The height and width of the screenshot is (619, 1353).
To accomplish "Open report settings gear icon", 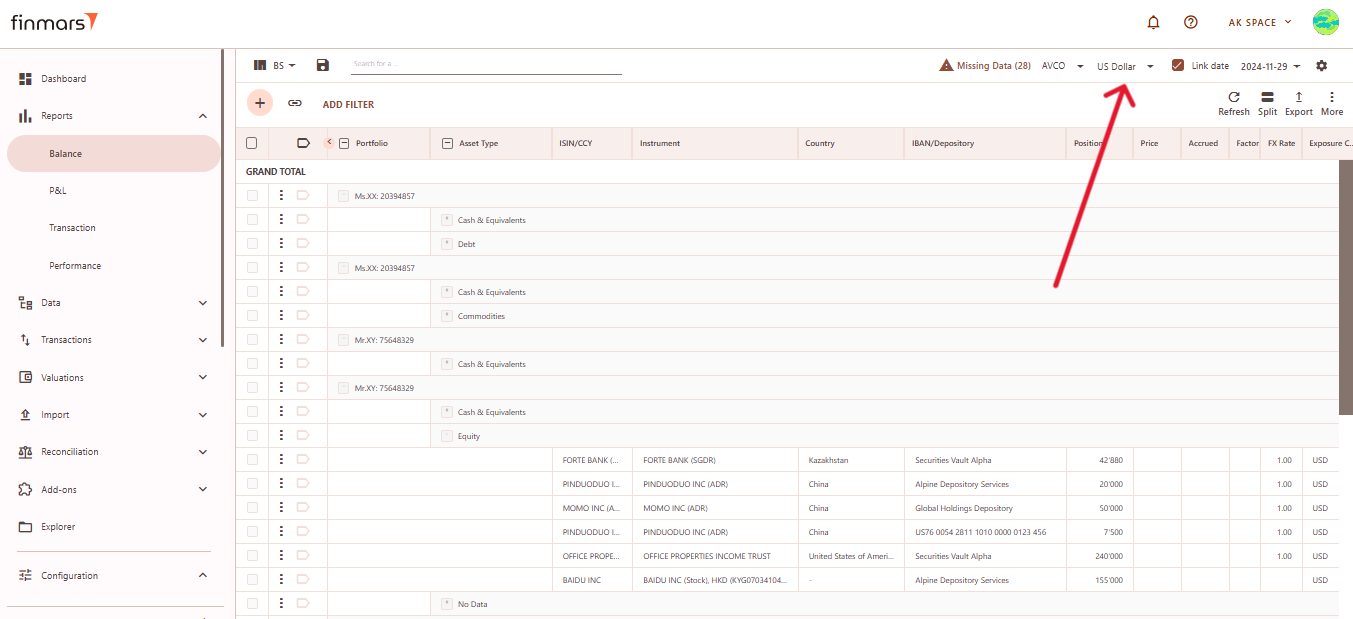I will pos(1321,66).
